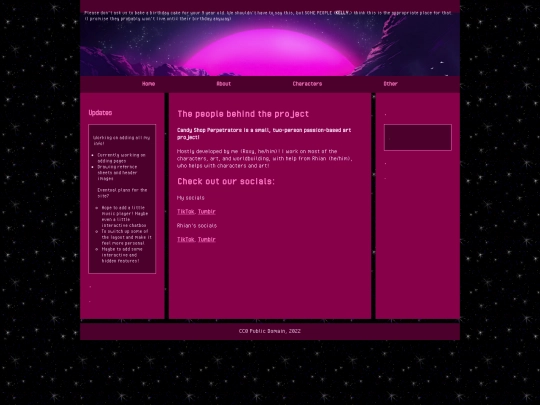The width and height of the screenshot is (540, 405).
Task: Open the Characters nav link
Action: (307, 84)
